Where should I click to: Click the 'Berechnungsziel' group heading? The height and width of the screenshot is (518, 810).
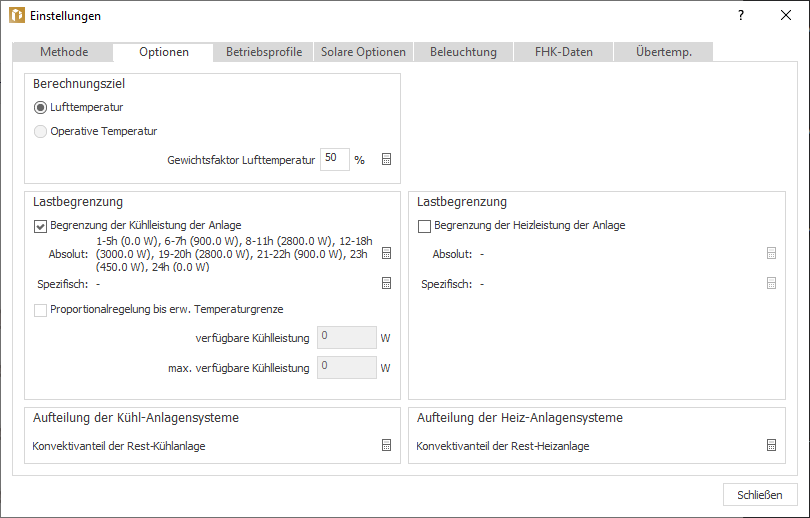click(79, 84)
